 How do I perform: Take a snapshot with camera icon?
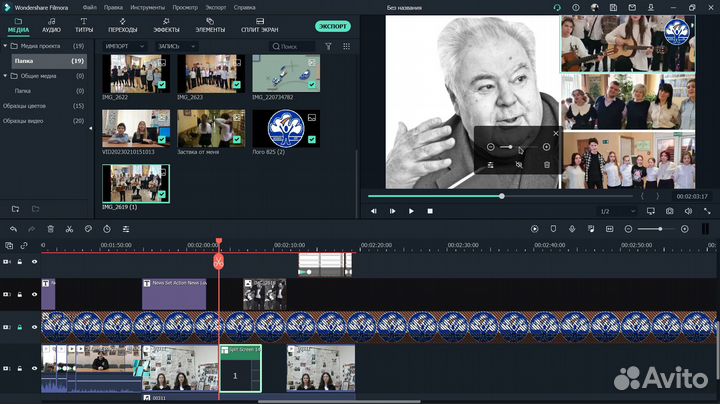(x=669, y=211)
